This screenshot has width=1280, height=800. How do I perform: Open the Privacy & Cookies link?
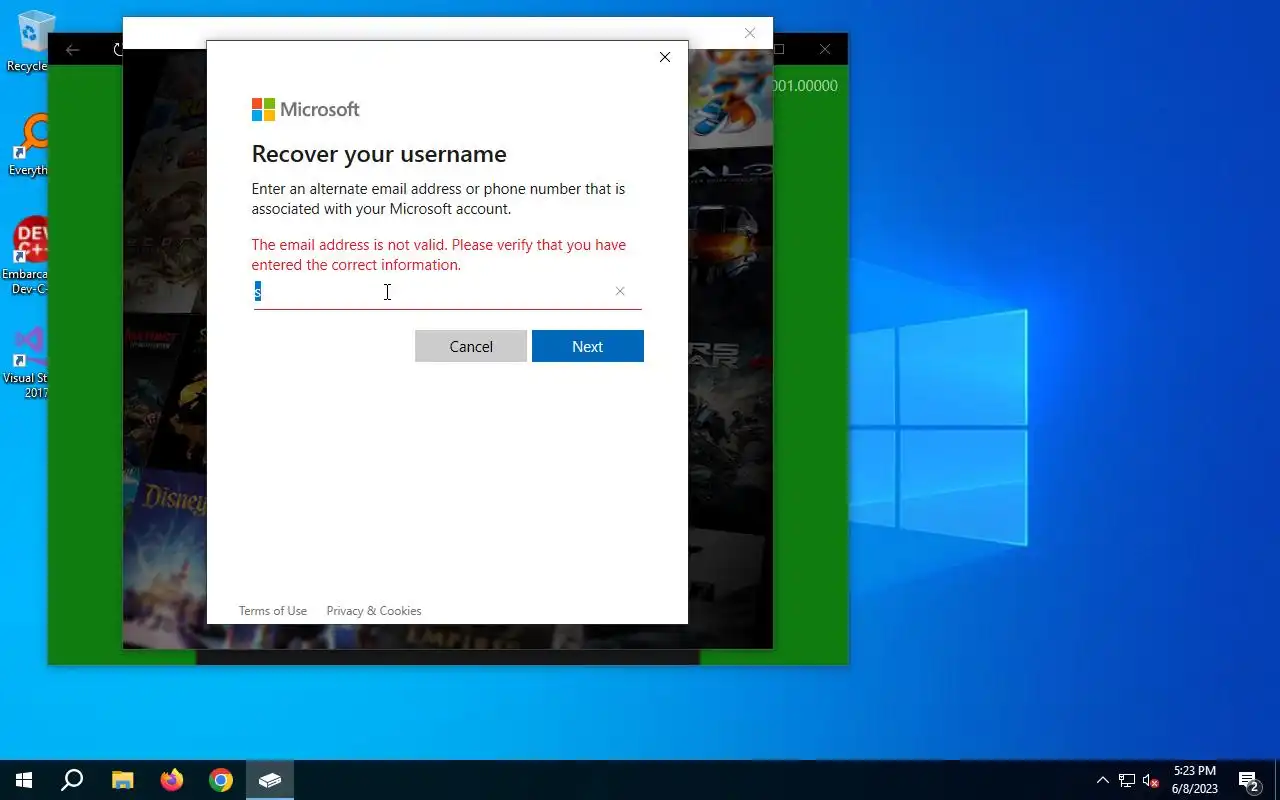pyautogui.click(x=374, y=611)
